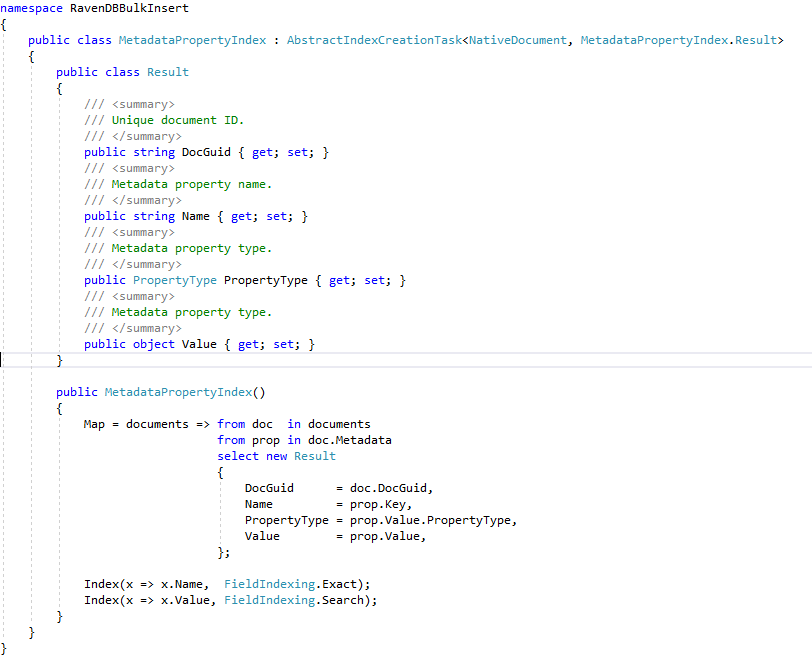This screenshot has width=812, height=661.
Task: Click 'Name' in 'public string Name' declaration
Action: [x=196, y=216]
